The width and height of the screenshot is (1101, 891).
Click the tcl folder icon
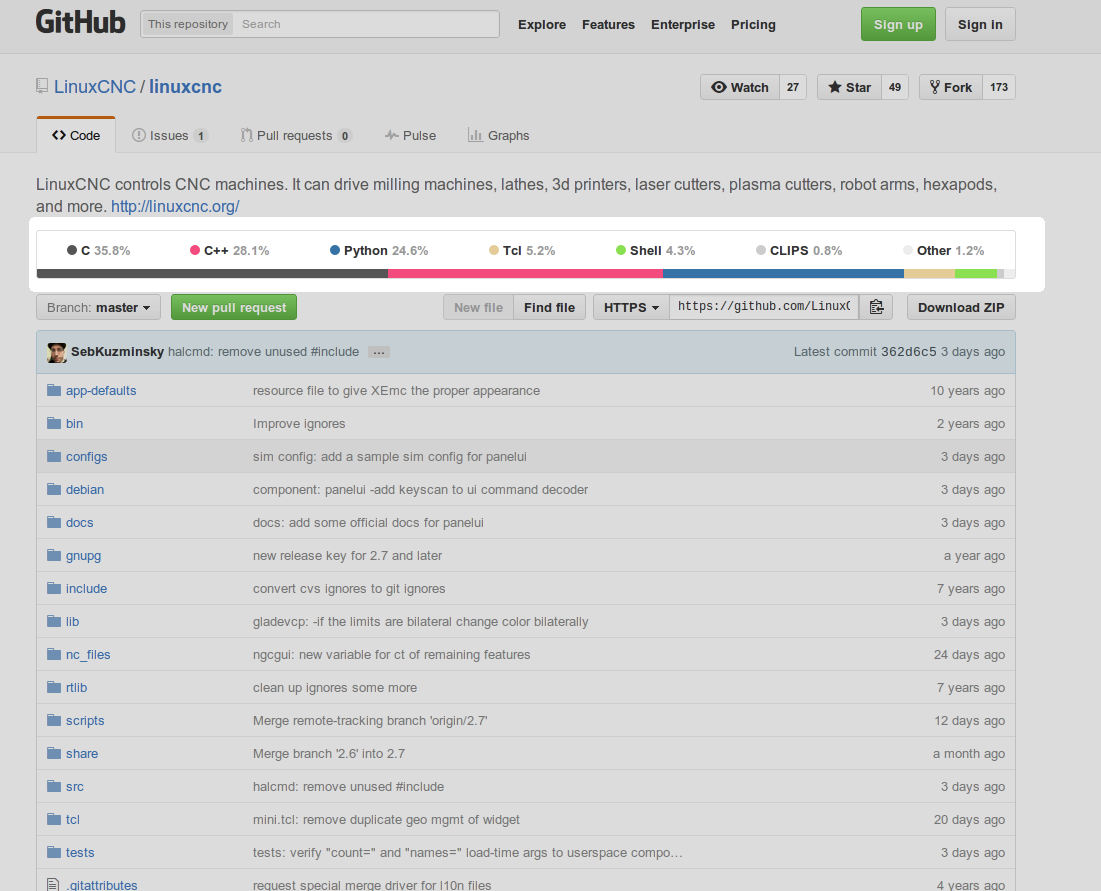click(x=54, y=819)
